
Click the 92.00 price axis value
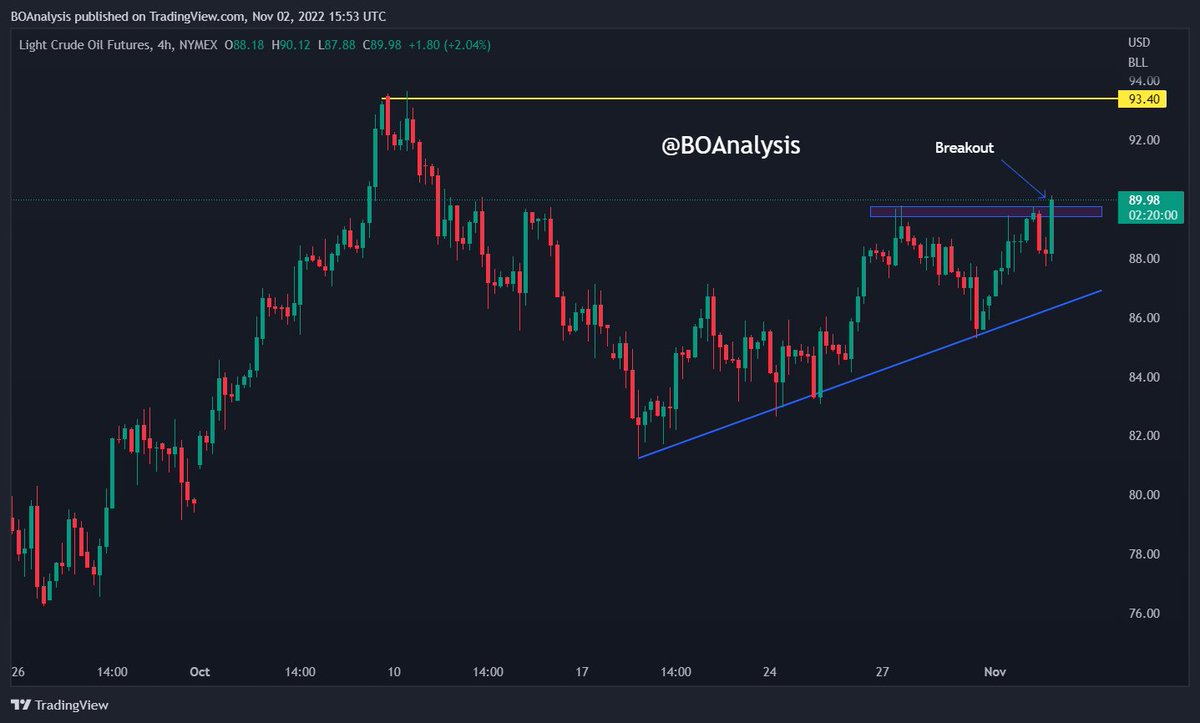[1143, 140]
